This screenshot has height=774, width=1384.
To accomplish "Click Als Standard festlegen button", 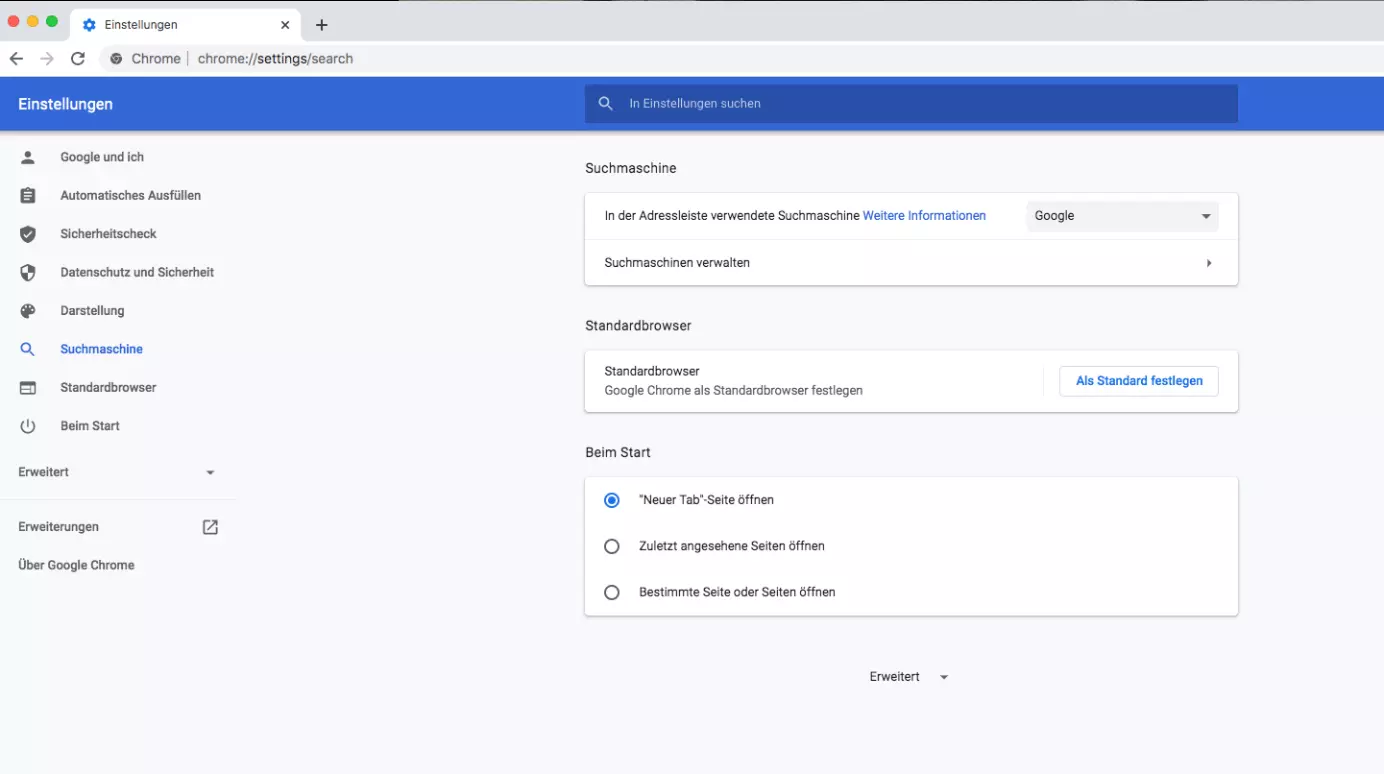I will (1139, 381).
